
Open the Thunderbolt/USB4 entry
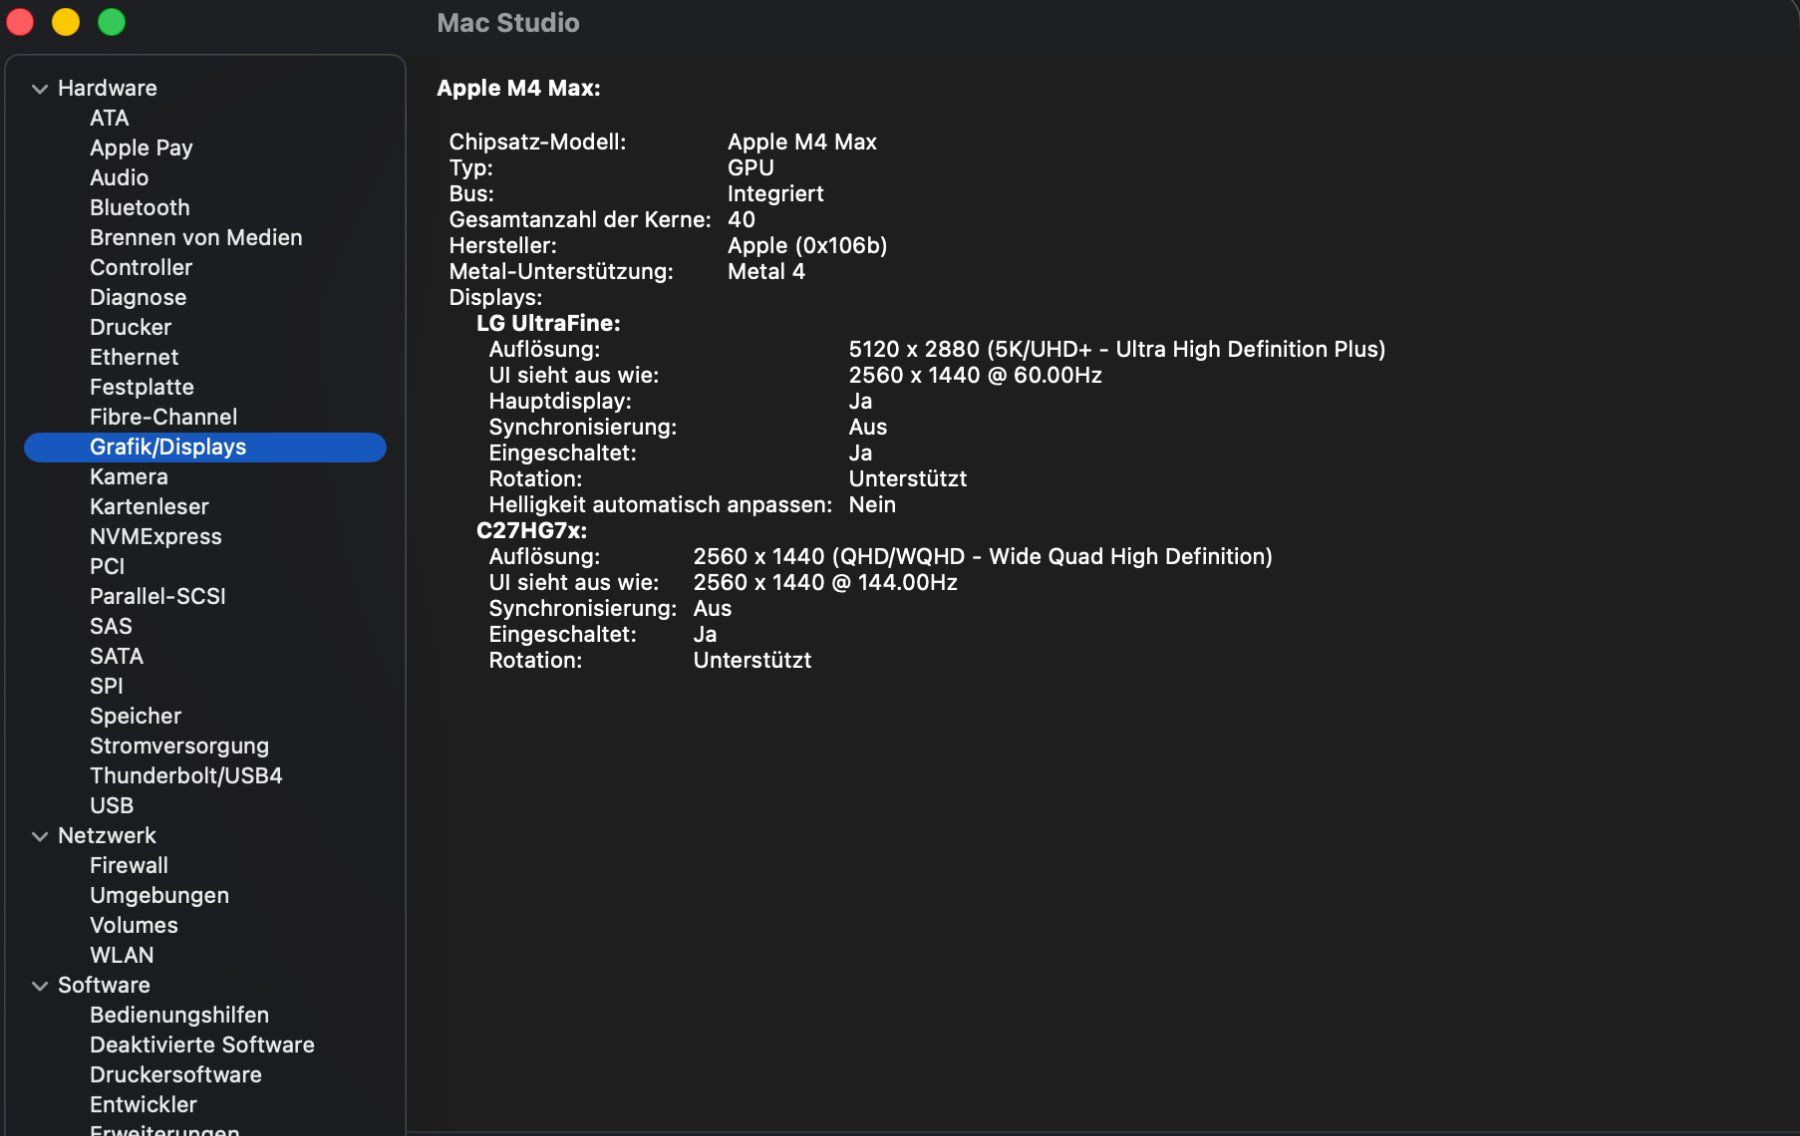pos(186,776)
